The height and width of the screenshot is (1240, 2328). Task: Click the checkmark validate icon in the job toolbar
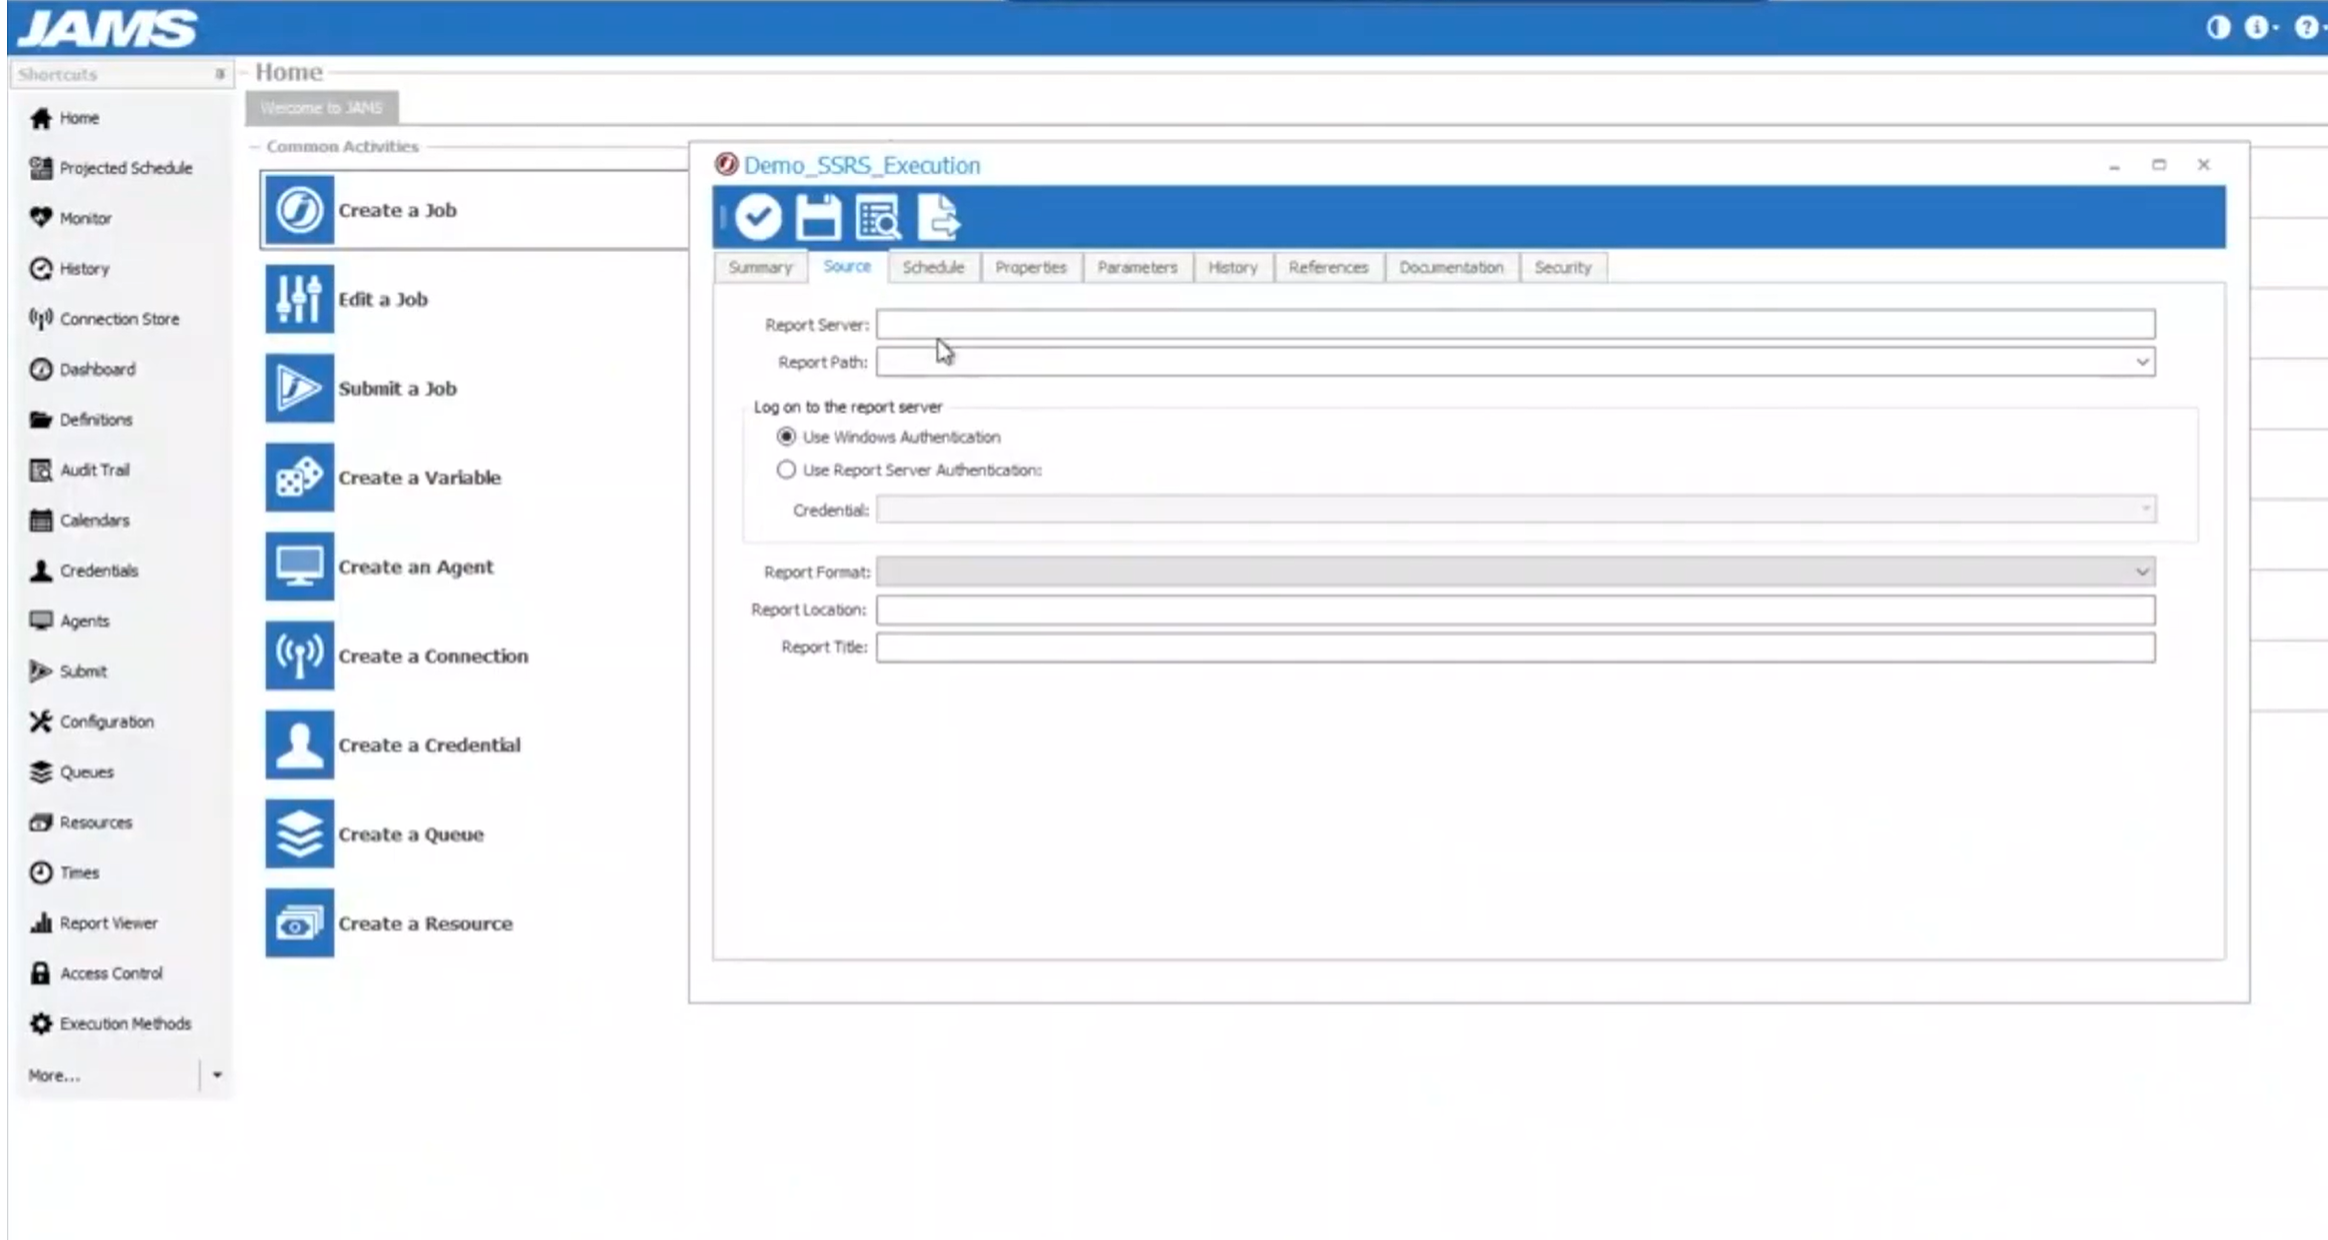click(757, 216)
